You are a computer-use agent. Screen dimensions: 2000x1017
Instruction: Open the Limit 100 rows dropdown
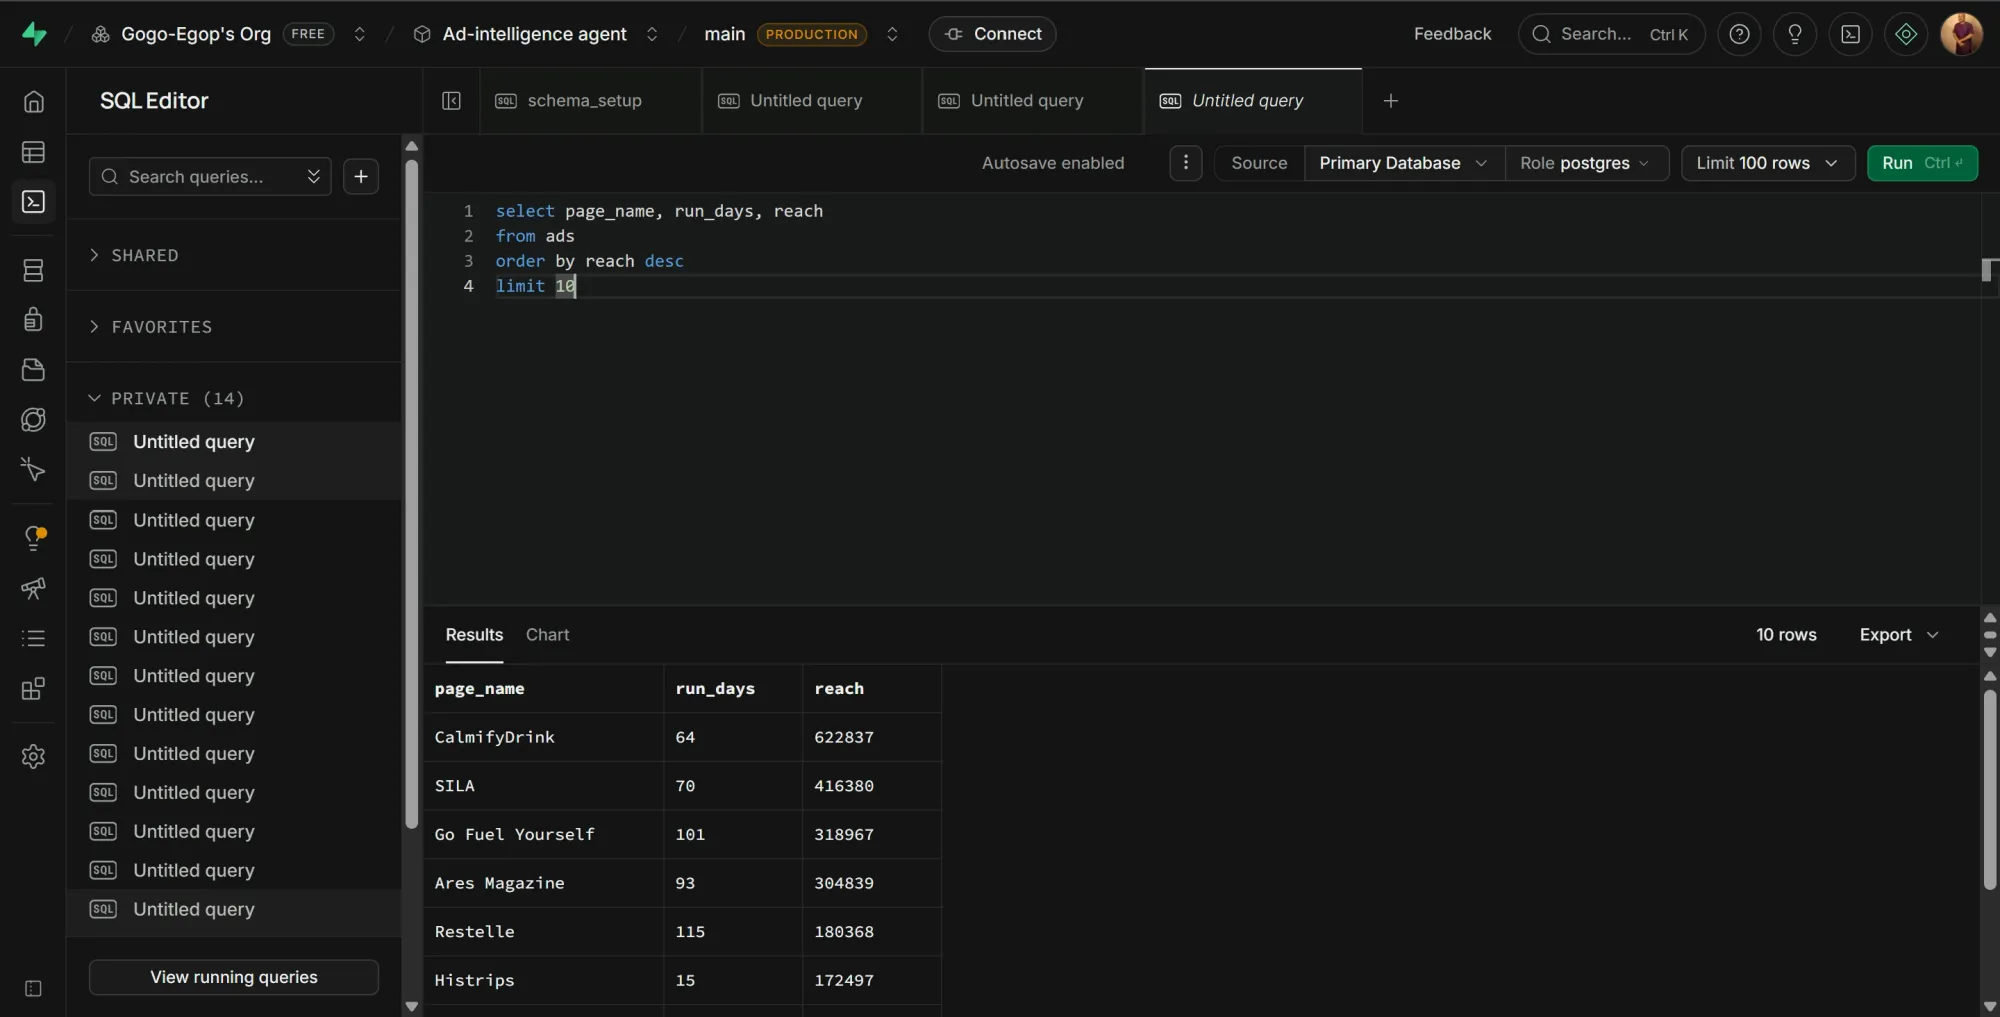coord(1768,163)
